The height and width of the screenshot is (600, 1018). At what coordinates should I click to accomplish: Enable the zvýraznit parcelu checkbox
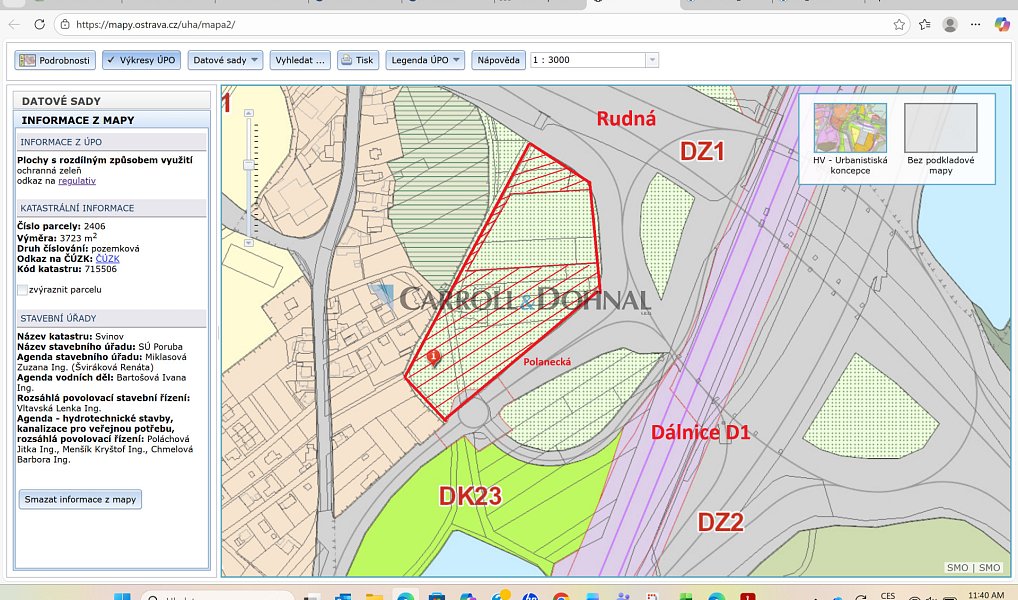pos(22,290)
